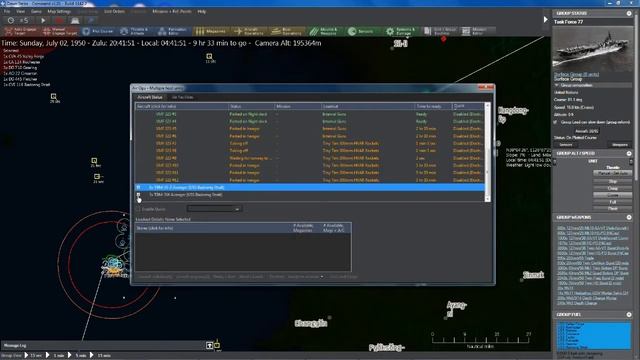Set time compression to 15 sec

pyautogui.click(x=33, y=356)
